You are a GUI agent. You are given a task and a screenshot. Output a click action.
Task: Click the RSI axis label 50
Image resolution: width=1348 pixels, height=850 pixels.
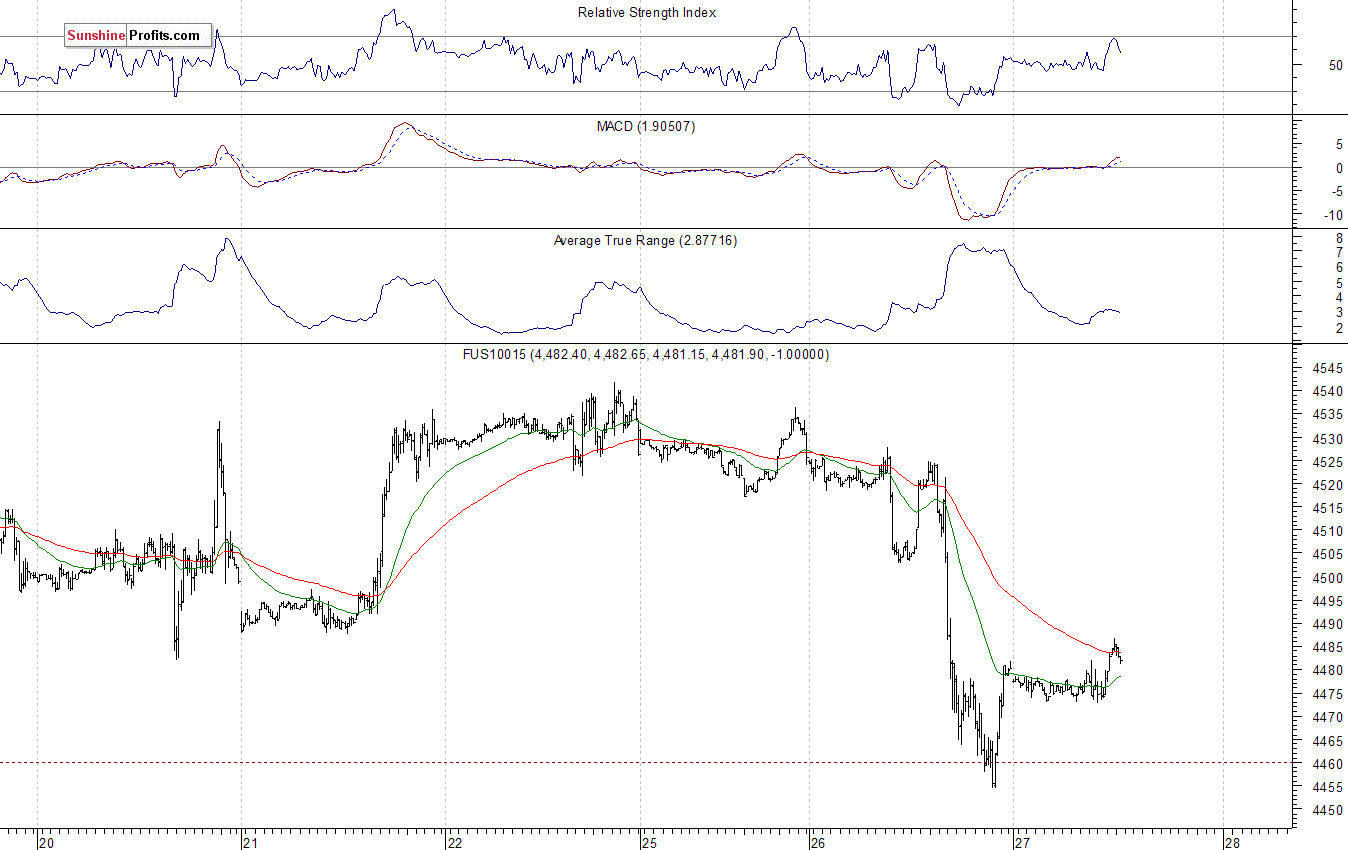1334,65
